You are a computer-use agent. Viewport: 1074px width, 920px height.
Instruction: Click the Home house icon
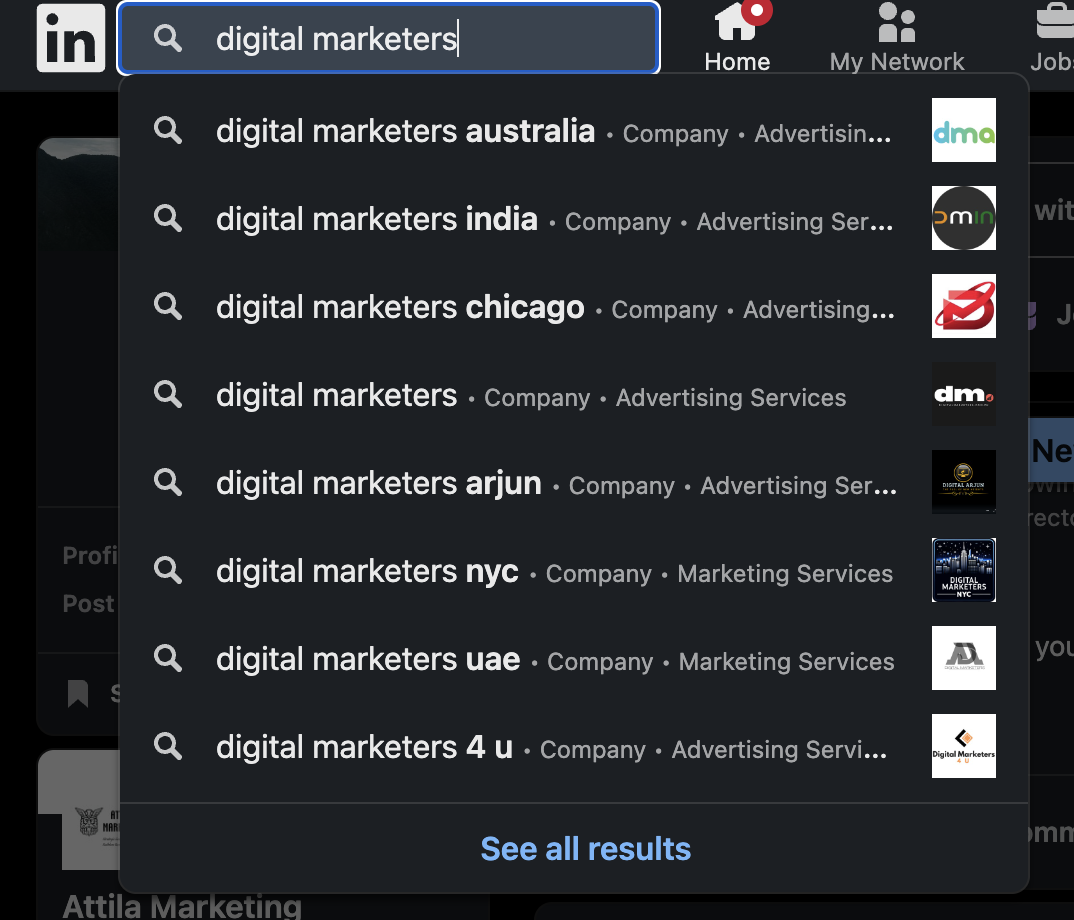point(736,23)
